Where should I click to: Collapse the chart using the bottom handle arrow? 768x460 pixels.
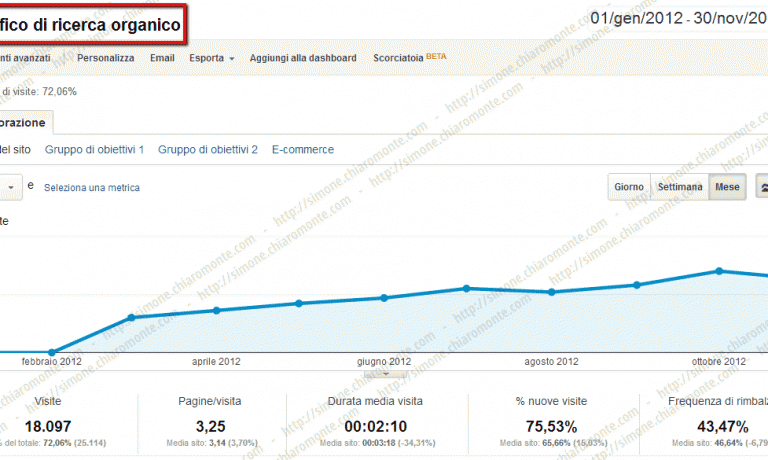[385, 374]
